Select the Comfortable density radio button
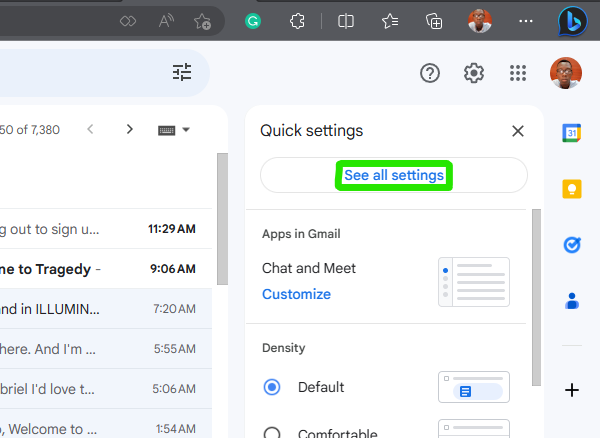Viewport: 600px width, 438px height. (x=272, y=433)
